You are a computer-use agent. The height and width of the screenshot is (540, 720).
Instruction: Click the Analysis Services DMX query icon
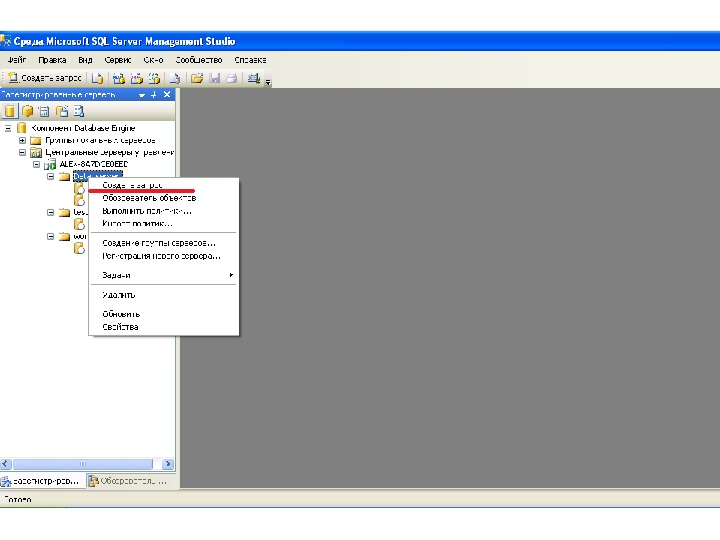click(136, 79)
